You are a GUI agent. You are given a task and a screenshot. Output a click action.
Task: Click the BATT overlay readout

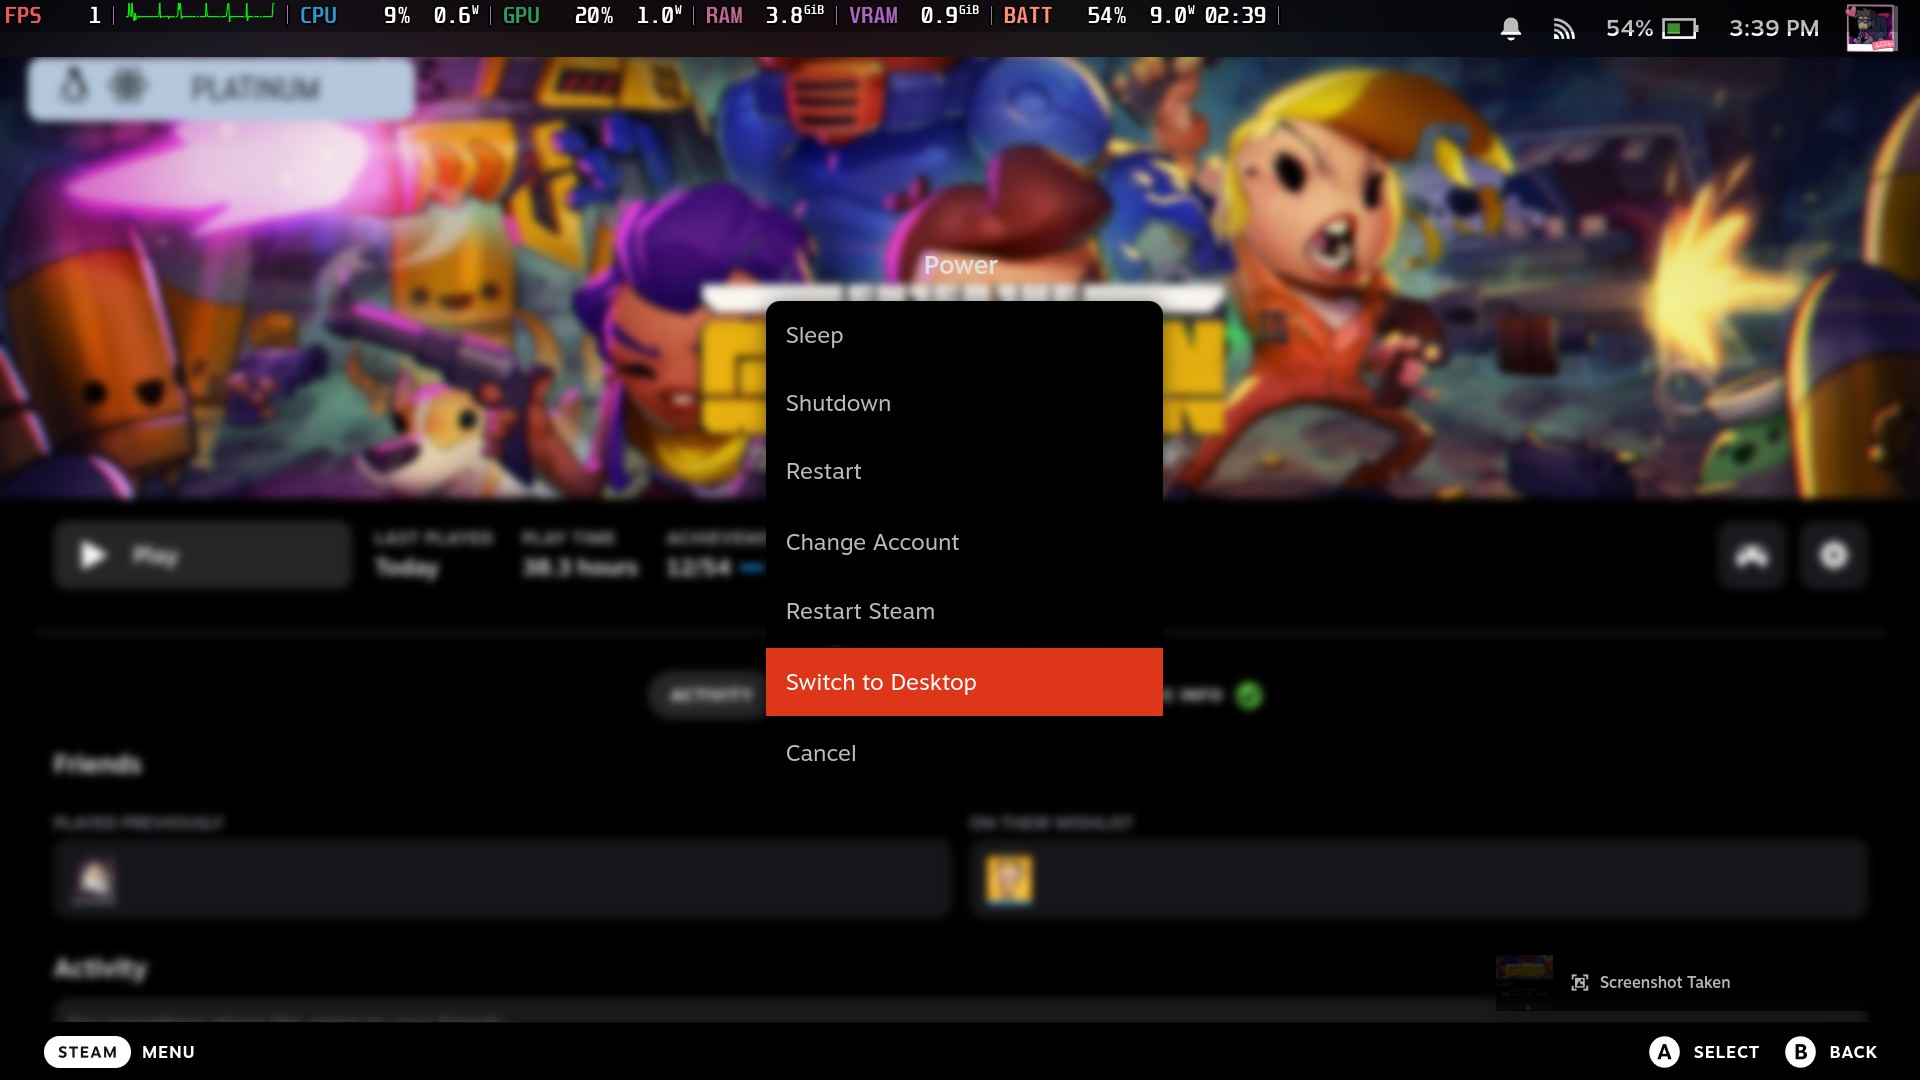[x=1135, y=15]
